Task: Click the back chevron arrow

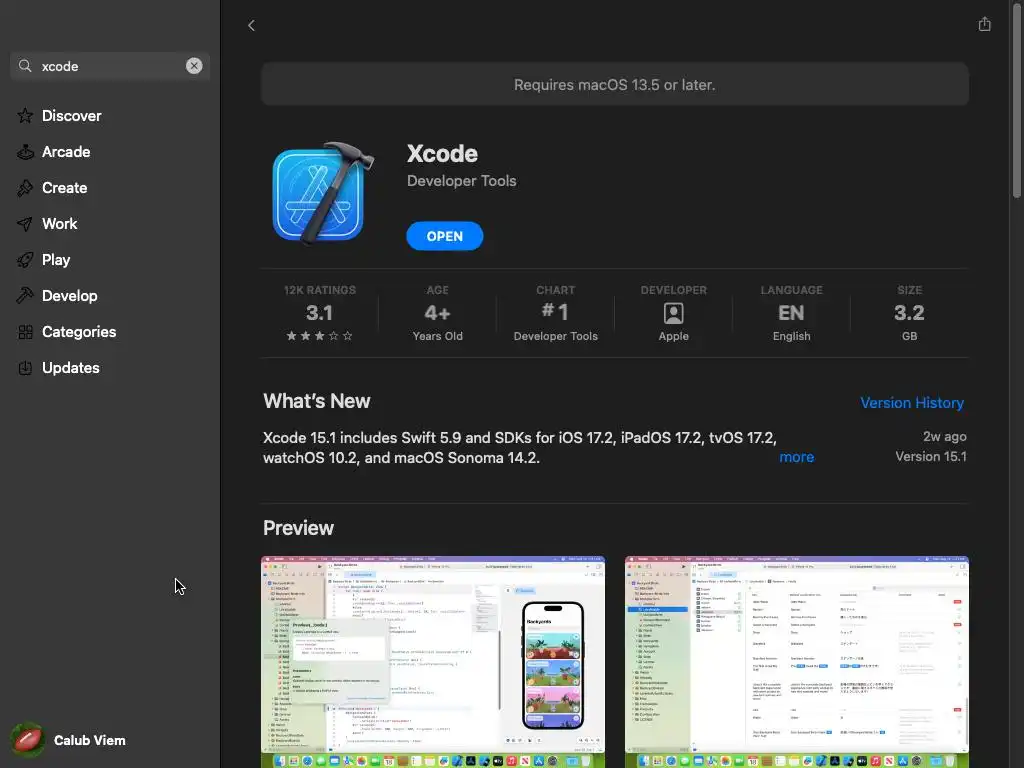Action: click(x=251, y=25)
